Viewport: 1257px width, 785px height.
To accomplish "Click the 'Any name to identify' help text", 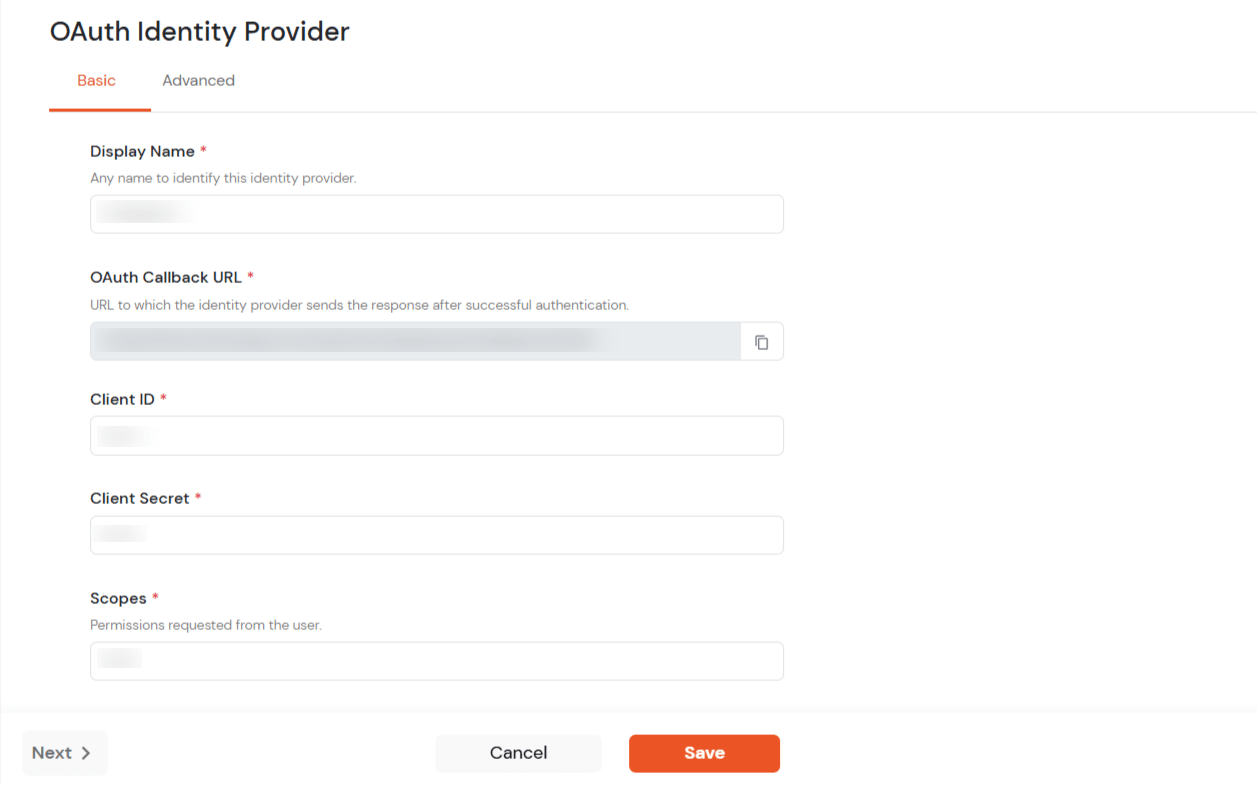I will 223,178.
